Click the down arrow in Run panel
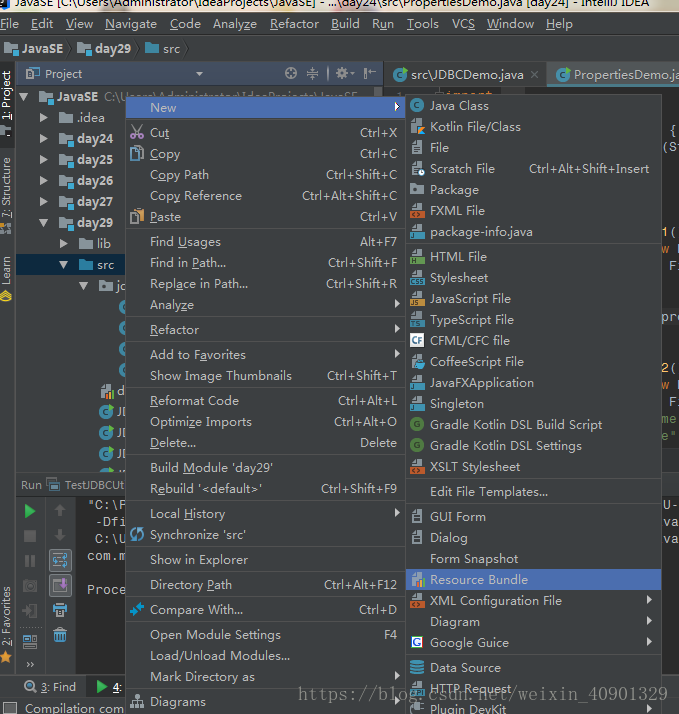Screen dimensions: 679x714 [x=60, y=536]
